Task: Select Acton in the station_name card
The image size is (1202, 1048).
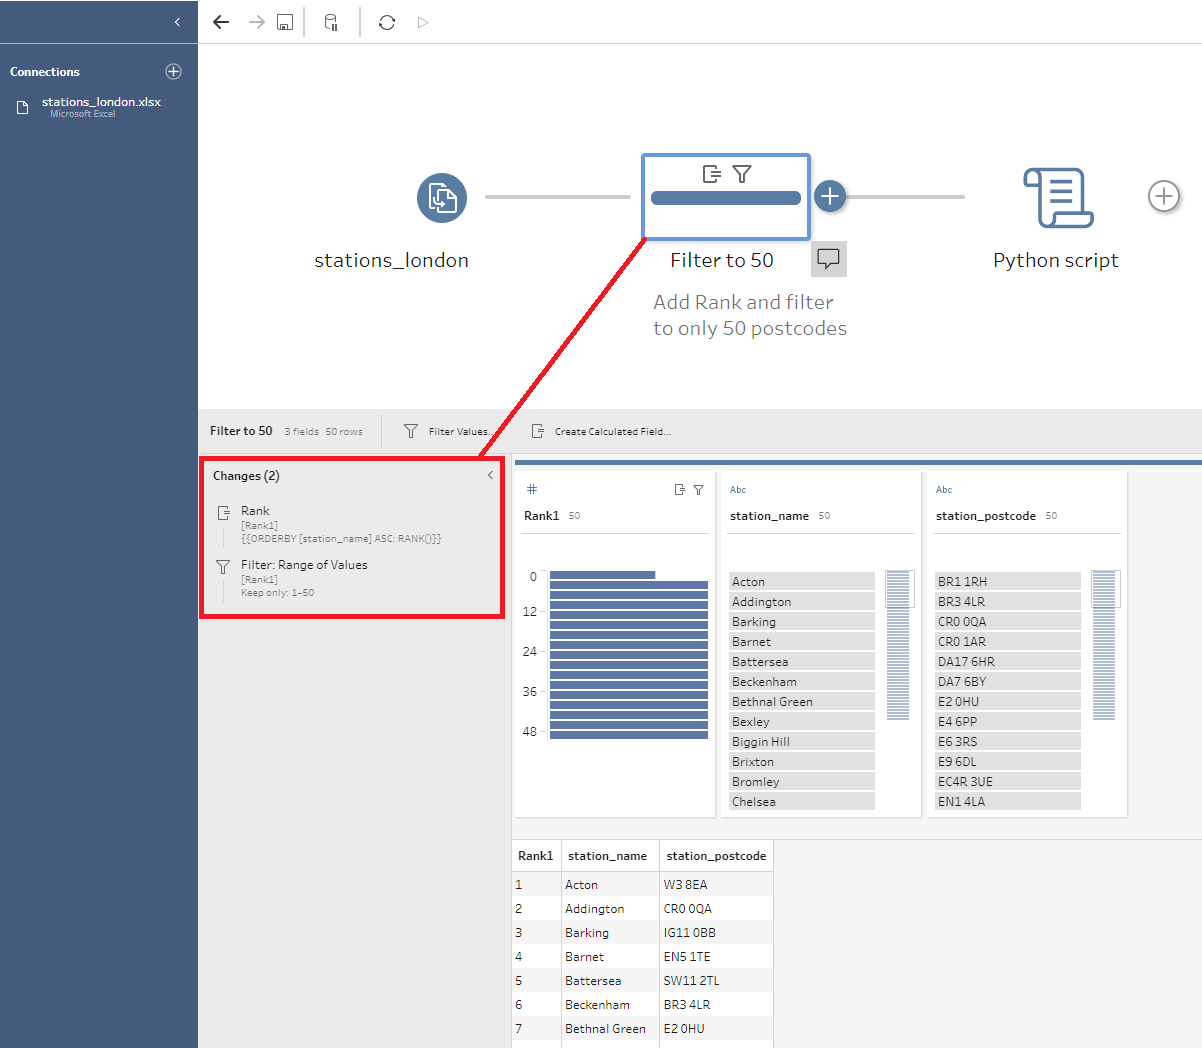Action: click(802, 581)
